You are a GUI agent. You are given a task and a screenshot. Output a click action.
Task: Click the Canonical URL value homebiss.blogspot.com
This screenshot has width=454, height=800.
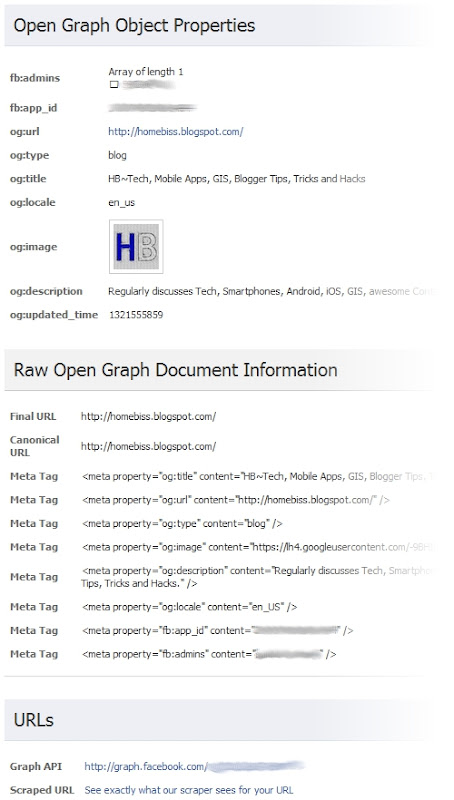(x=148, y=446)
